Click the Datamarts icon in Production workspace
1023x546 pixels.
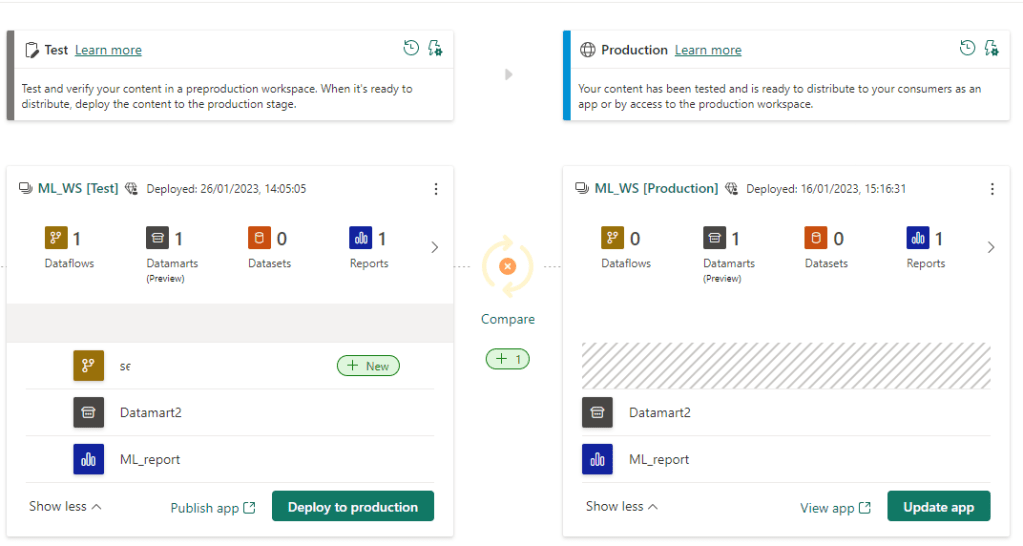click(714, 238)
